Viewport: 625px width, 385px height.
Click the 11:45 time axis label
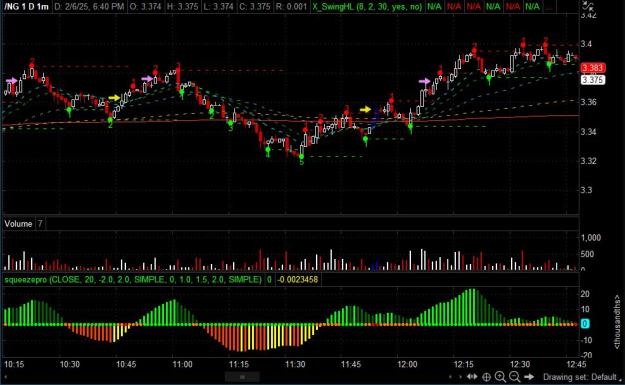351,364
